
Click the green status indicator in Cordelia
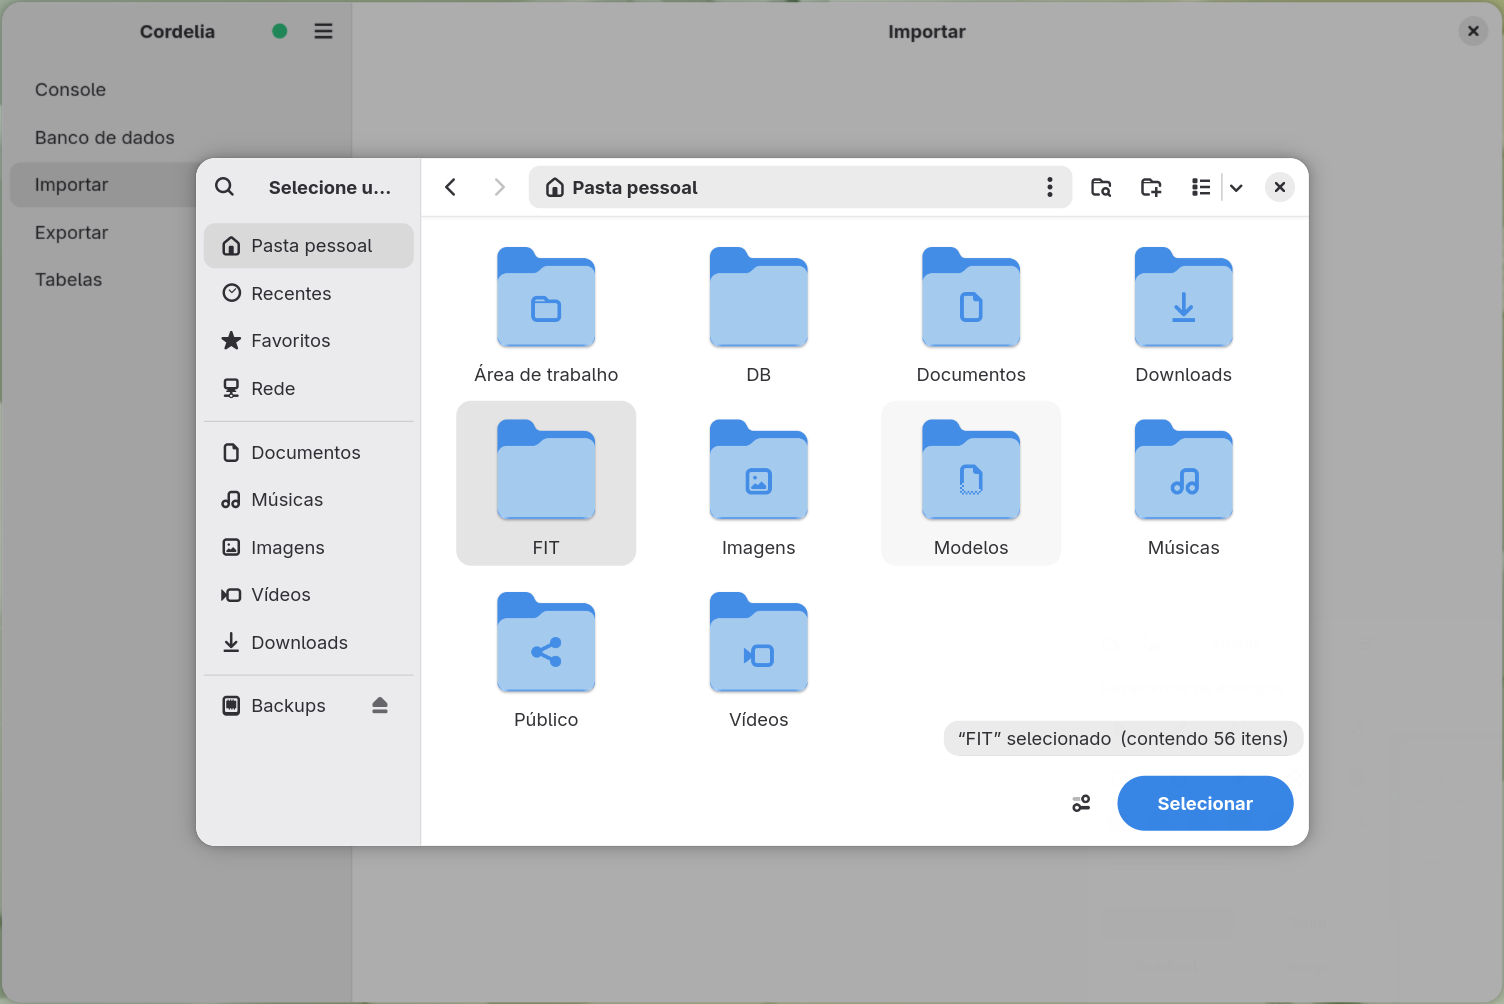(x=280, y=31)
